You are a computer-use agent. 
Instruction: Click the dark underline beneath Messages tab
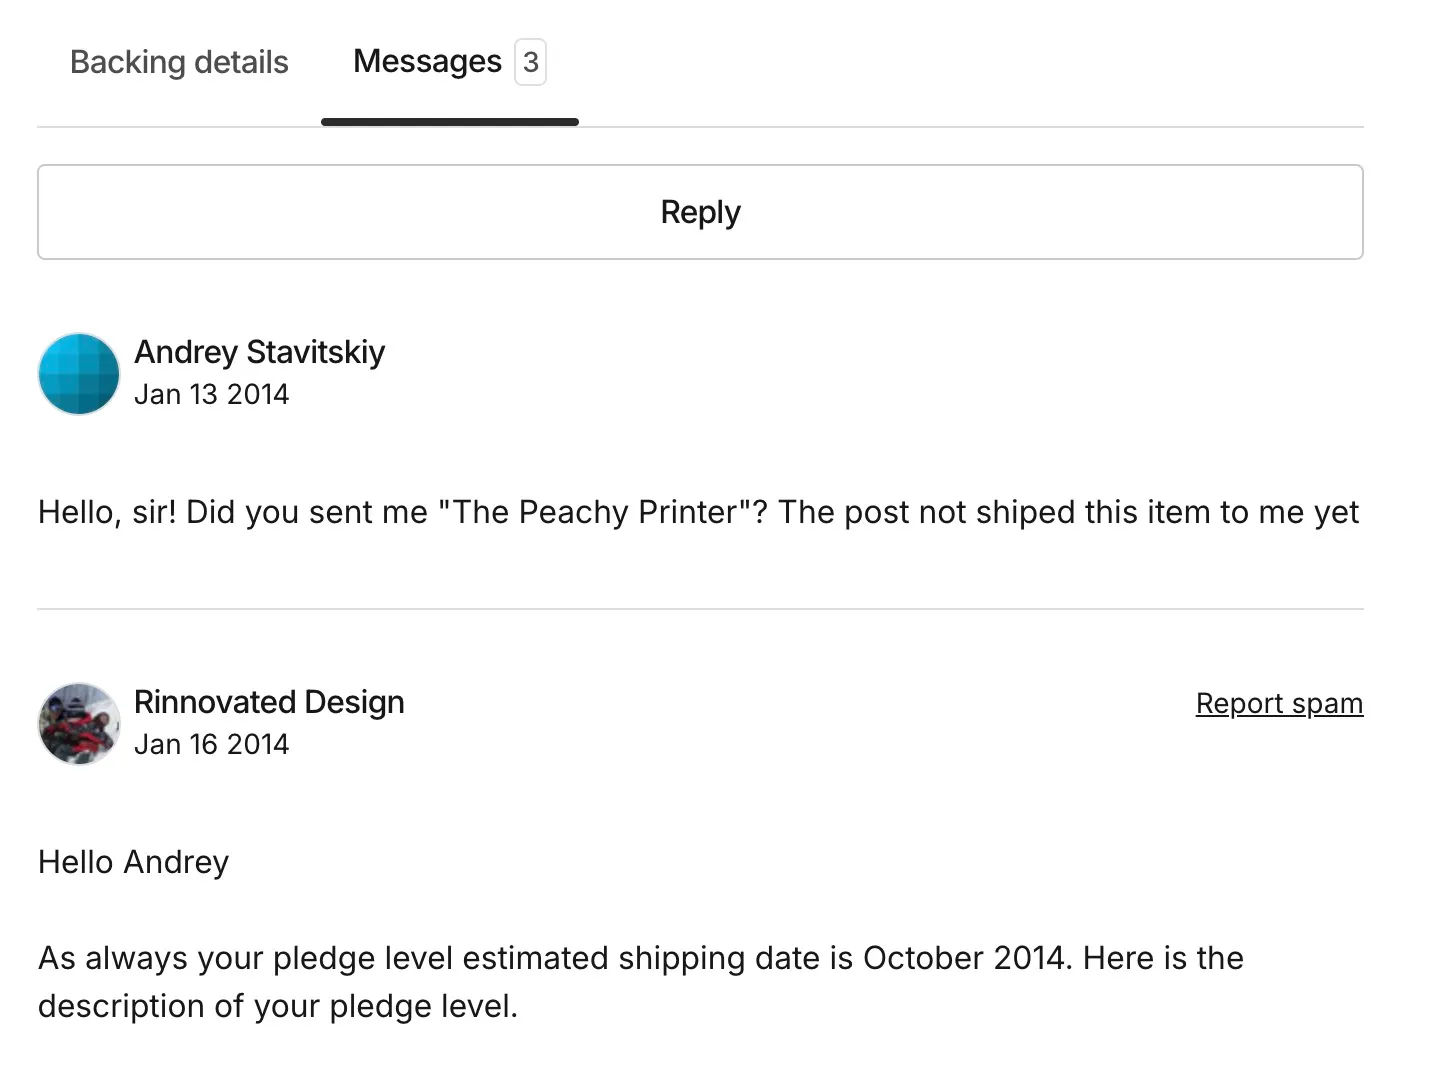tap(450, 122)
